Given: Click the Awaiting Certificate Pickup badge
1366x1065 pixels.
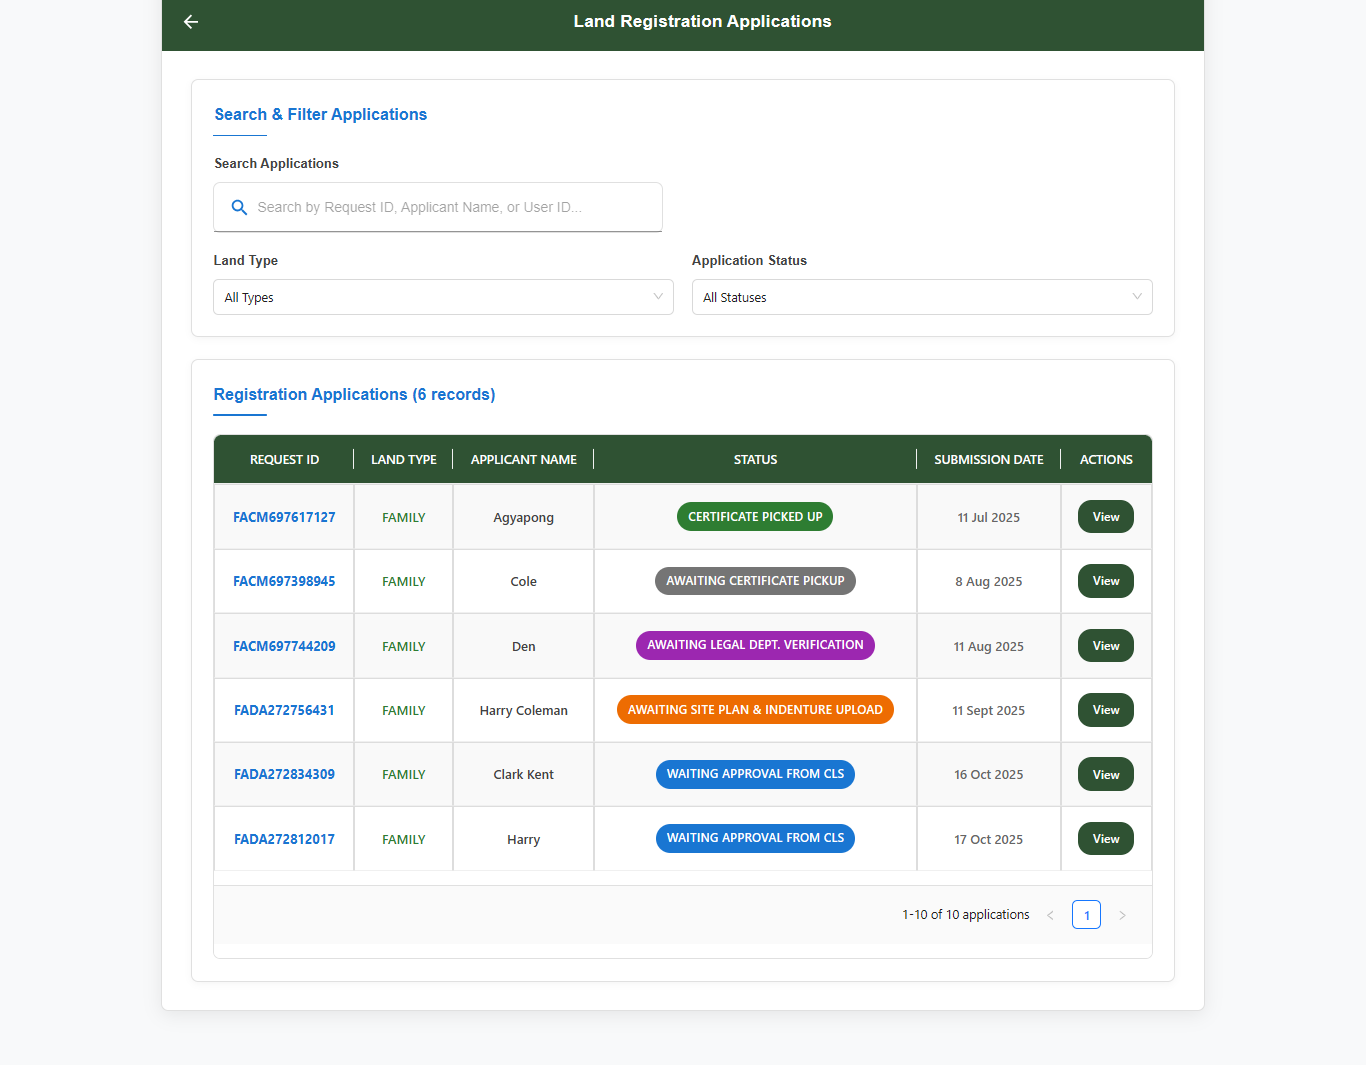Looking at the screenshot, I should coord(755,581).
